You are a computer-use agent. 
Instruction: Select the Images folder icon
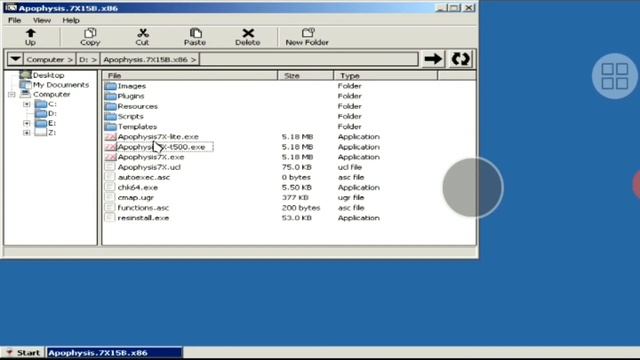pyautogui.click(x=110, y=86)
